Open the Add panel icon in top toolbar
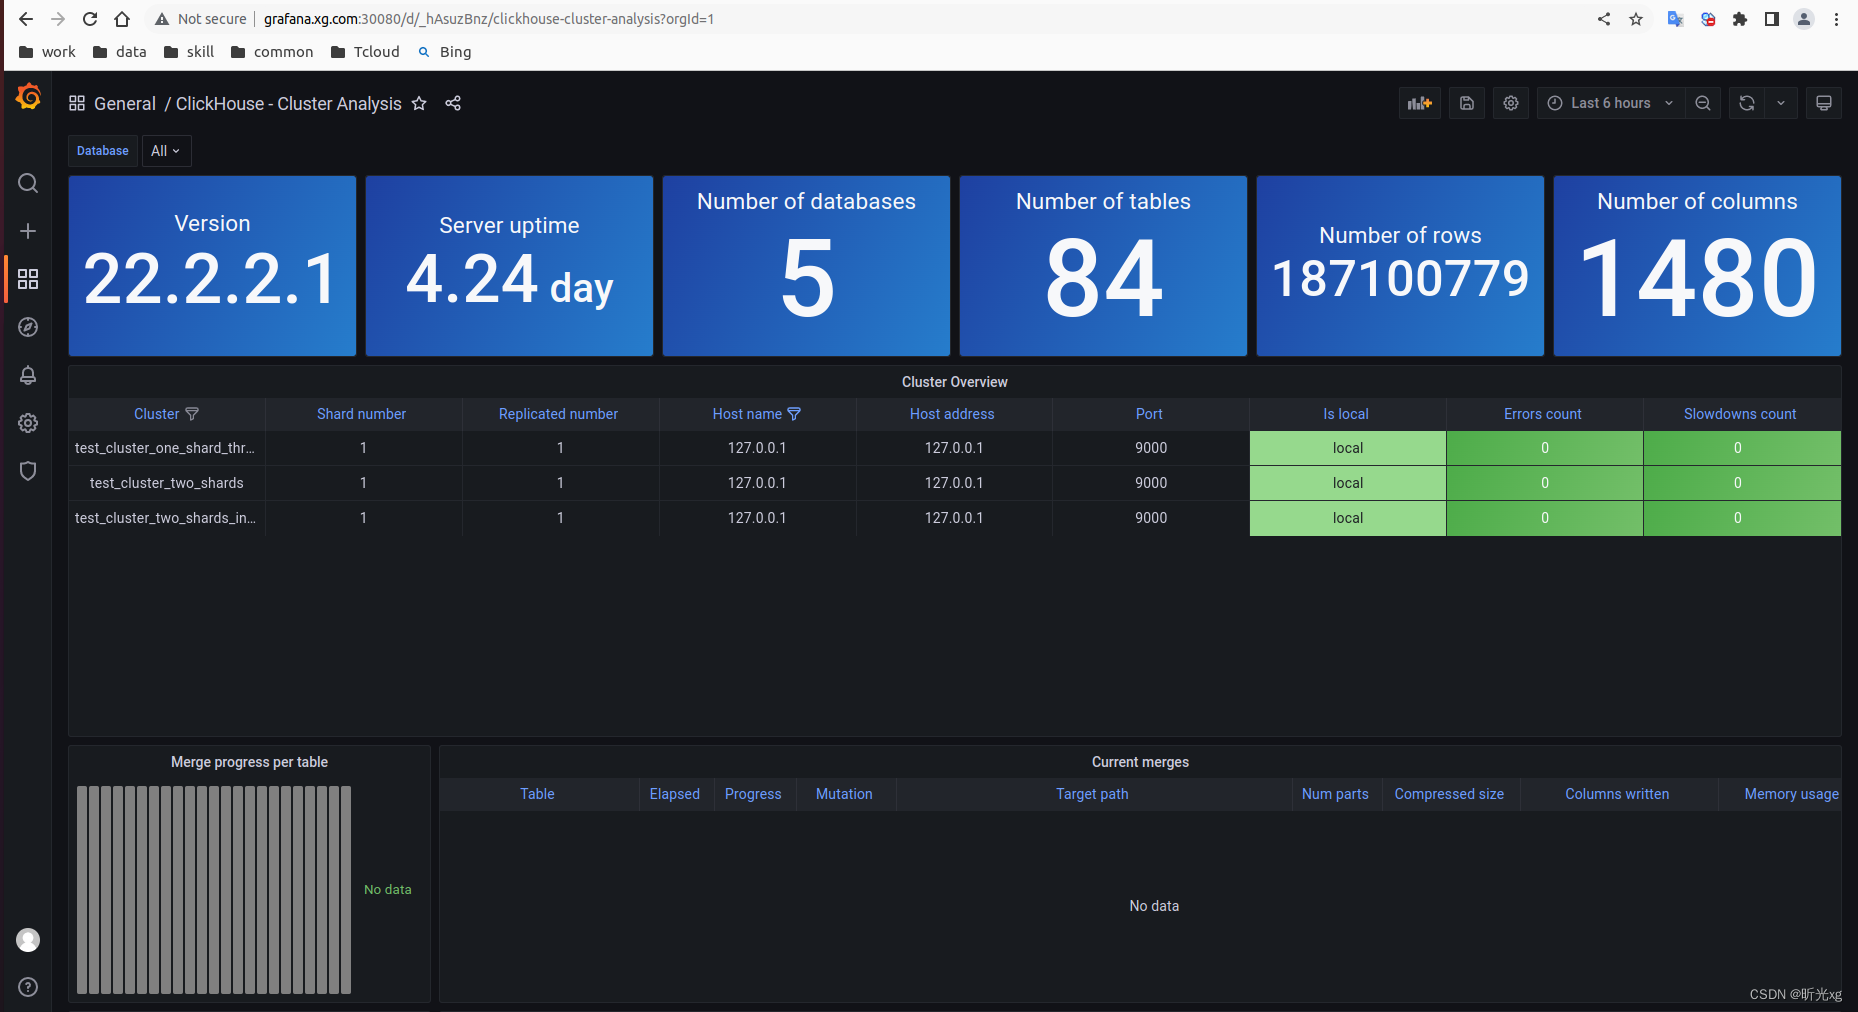The image size is (1858, 1012). 1419,102
